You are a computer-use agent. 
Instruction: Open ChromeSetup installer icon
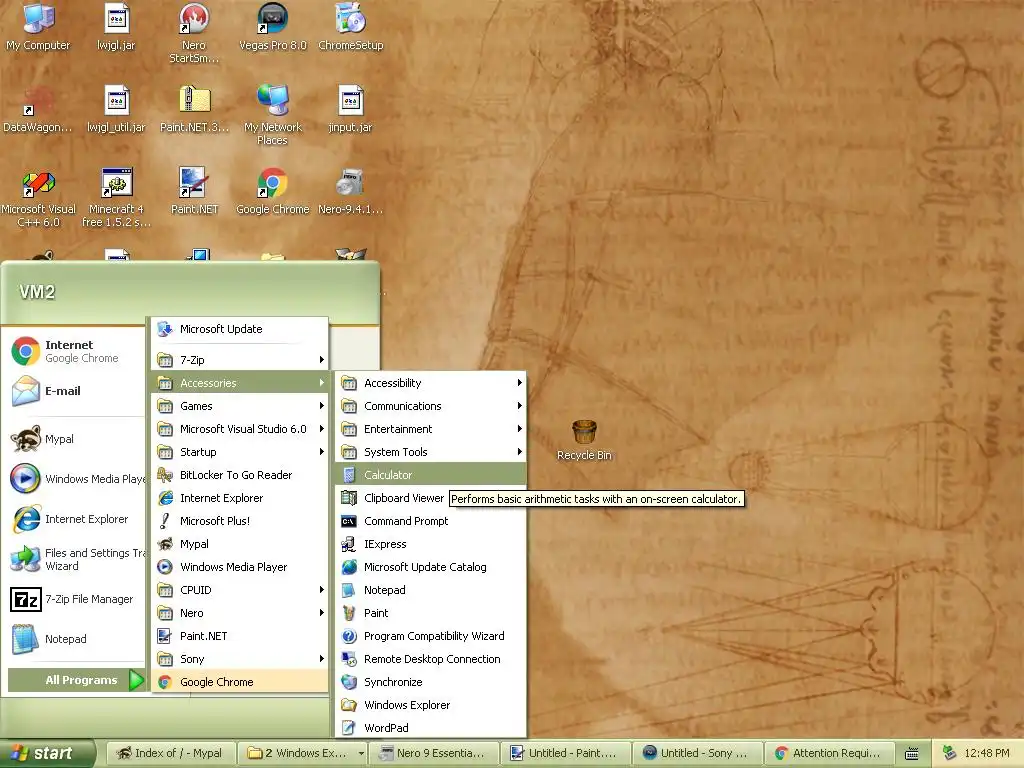pos(351,27)
